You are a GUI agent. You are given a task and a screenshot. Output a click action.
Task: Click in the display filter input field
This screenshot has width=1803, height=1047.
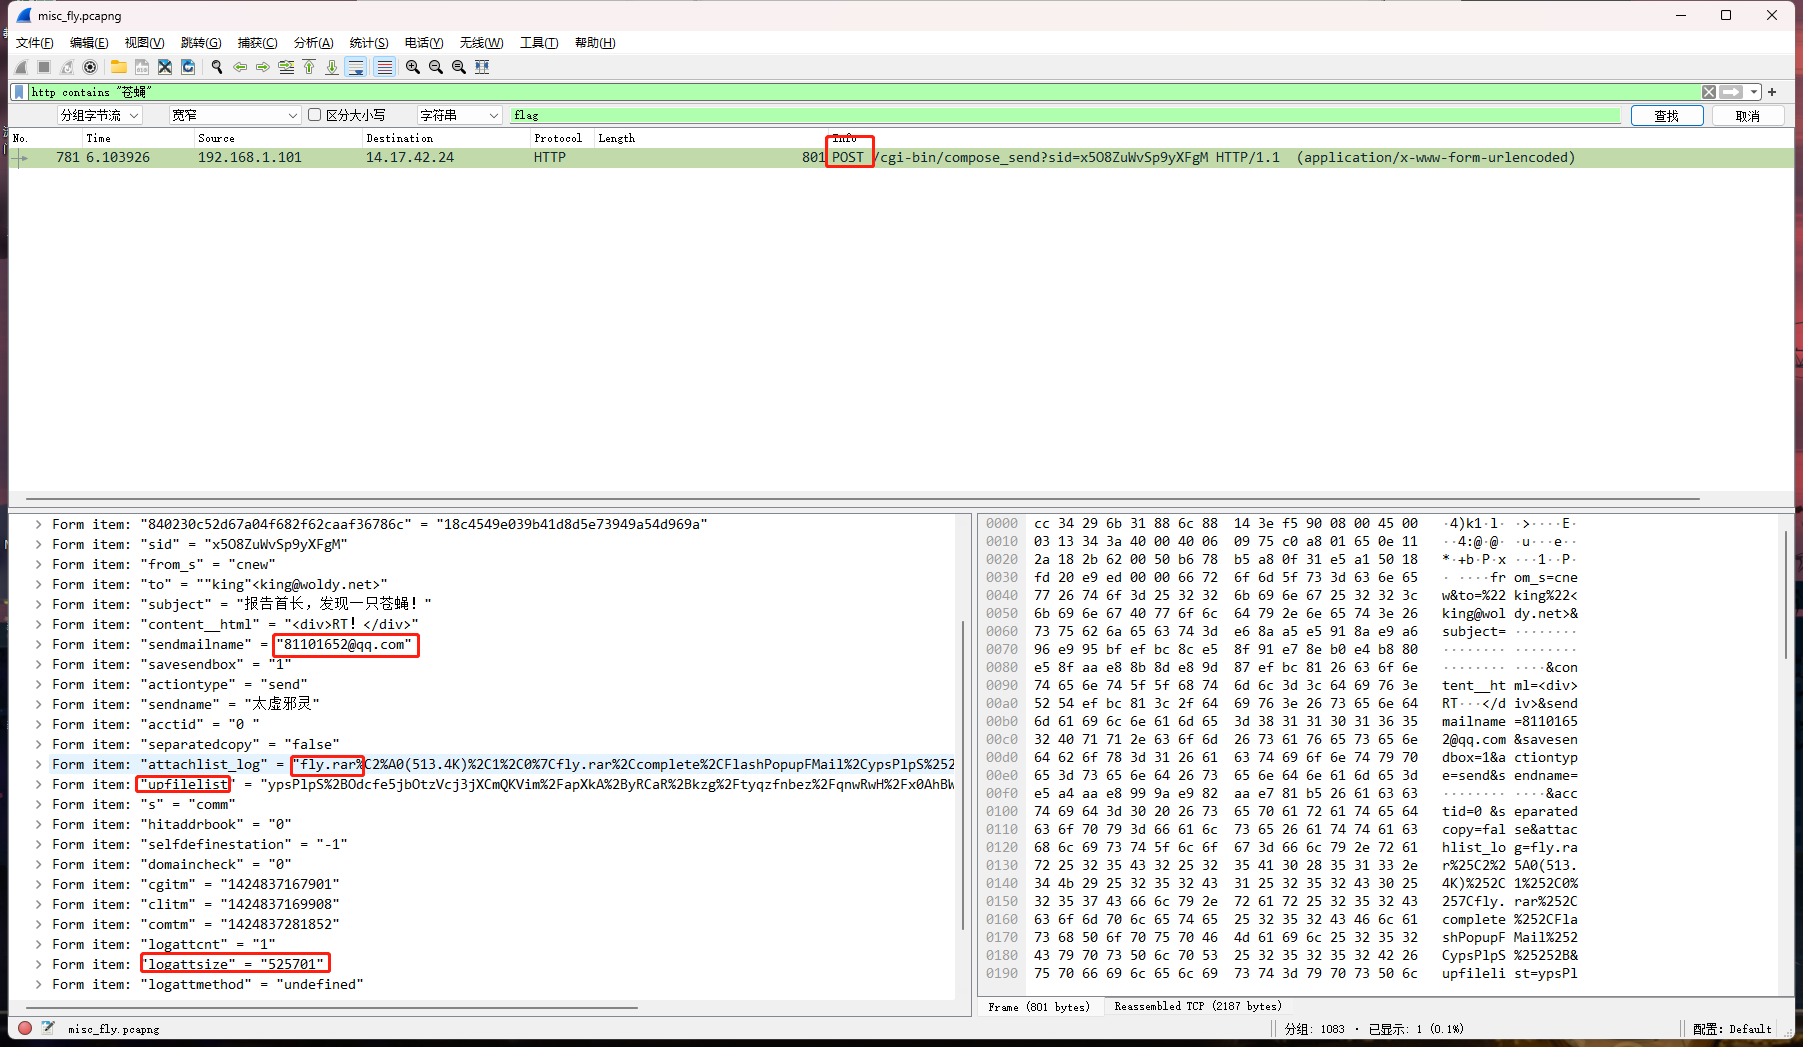pos(865,92)
